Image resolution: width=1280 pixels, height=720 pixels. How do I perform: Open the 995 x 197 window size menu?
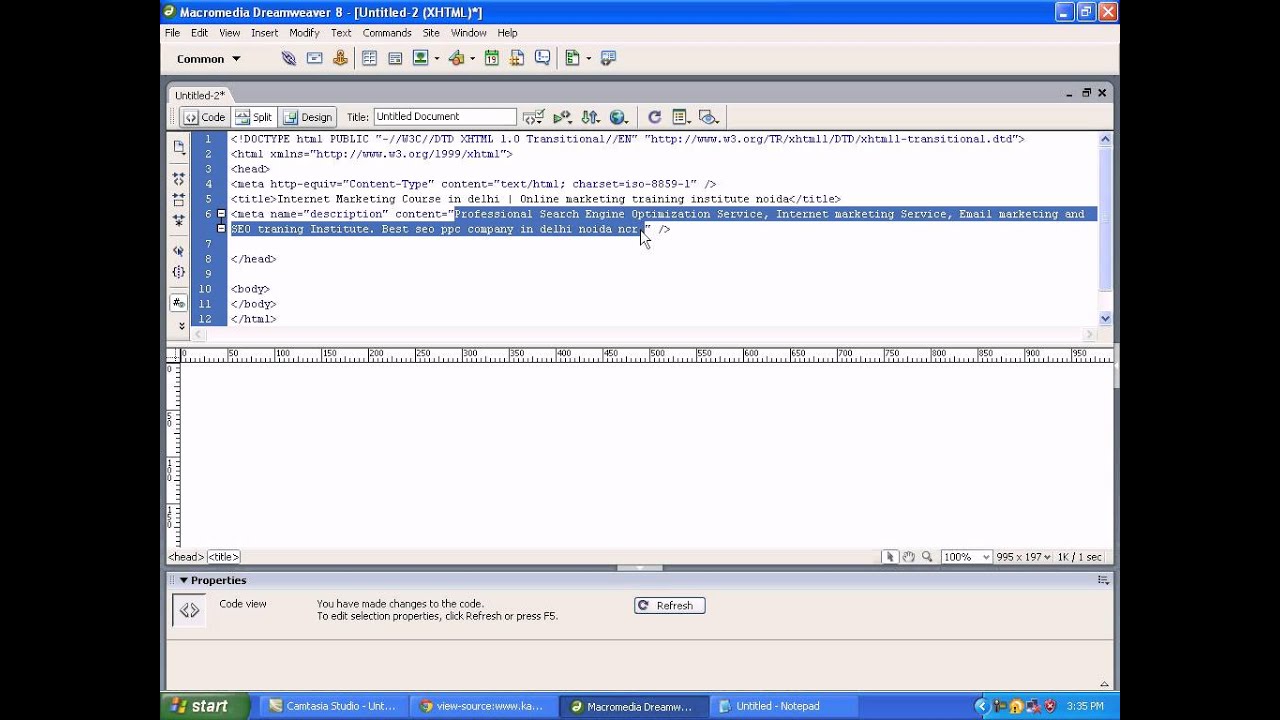point(1024,557)
